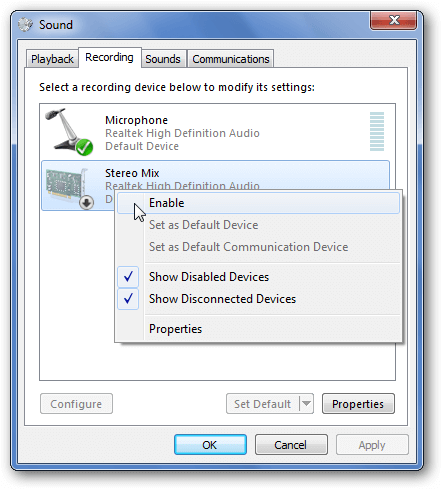Close the Sound dialog window
The height and width of the screenshot is (489, 442).
394,20
